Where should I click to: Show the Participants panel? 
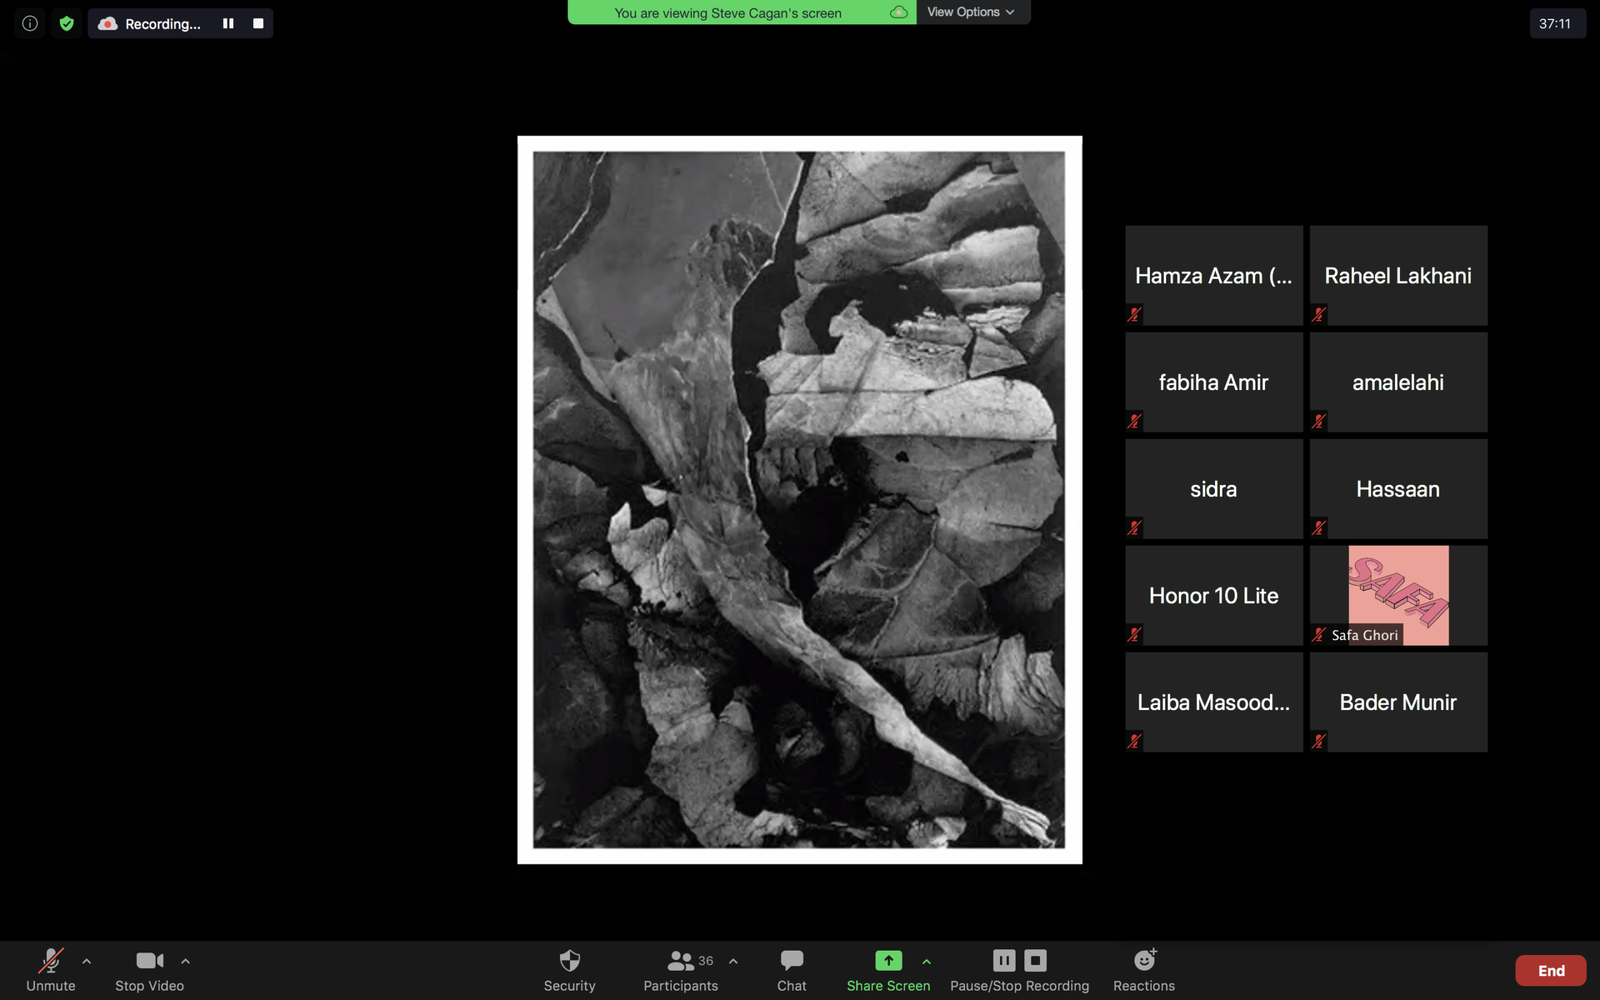click(680, 969)
